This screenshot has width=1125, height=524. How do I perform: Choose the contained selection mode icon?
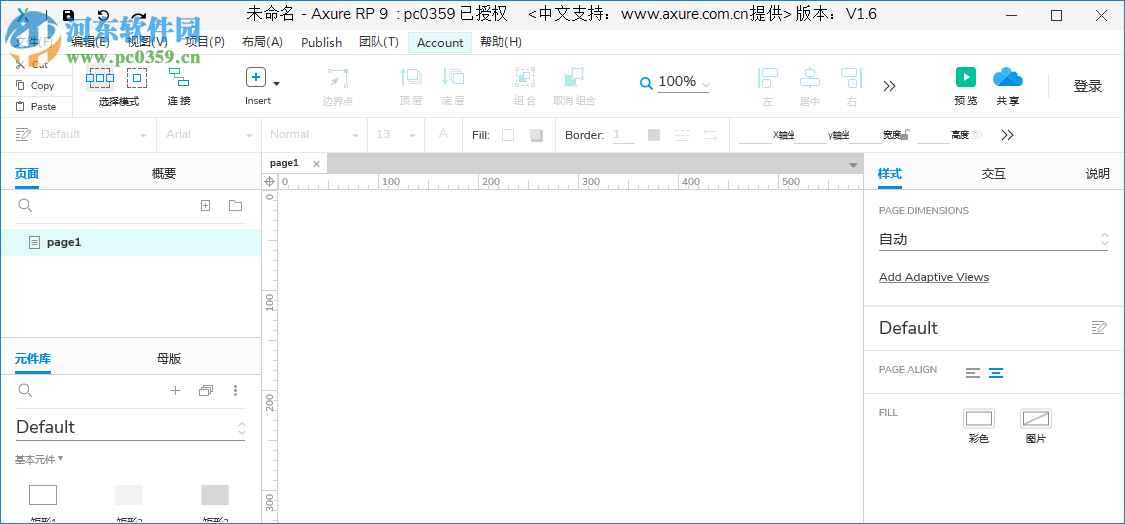[x=136, y=78]
